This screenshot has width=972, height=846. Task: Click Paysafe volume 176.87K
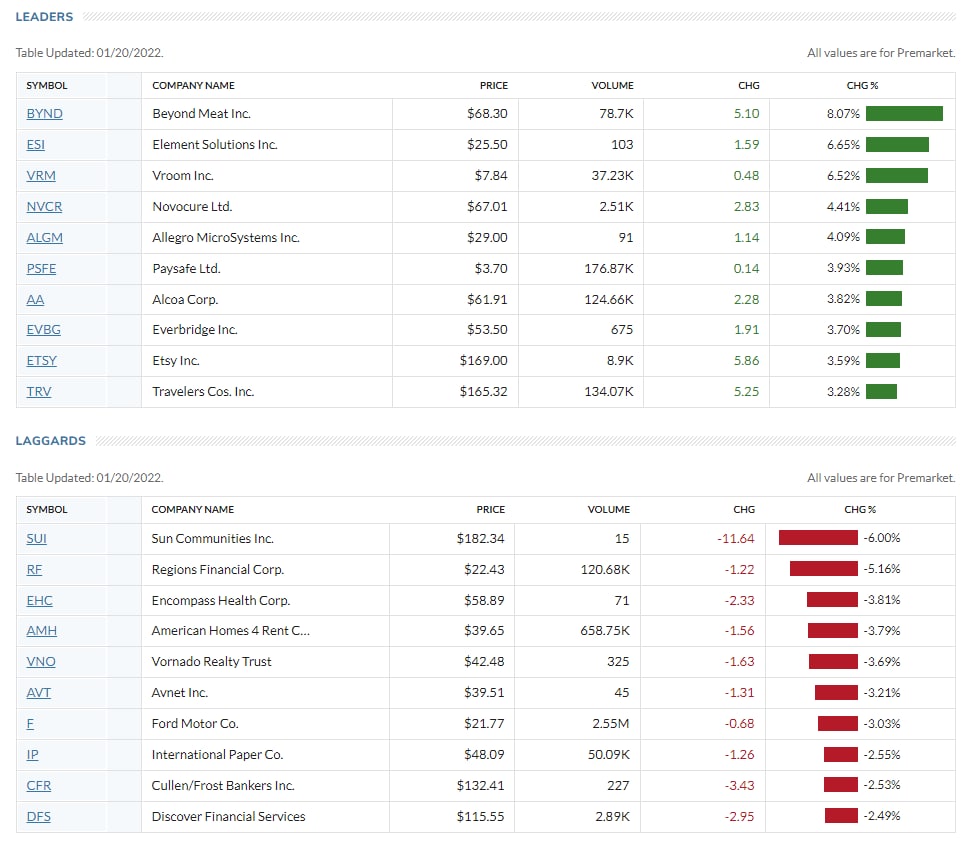coord(609,269)
